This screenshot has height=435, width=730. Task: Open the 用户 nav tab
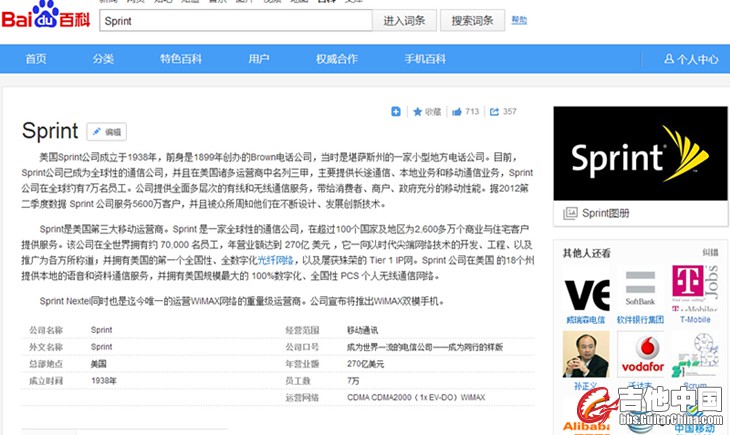259,59
